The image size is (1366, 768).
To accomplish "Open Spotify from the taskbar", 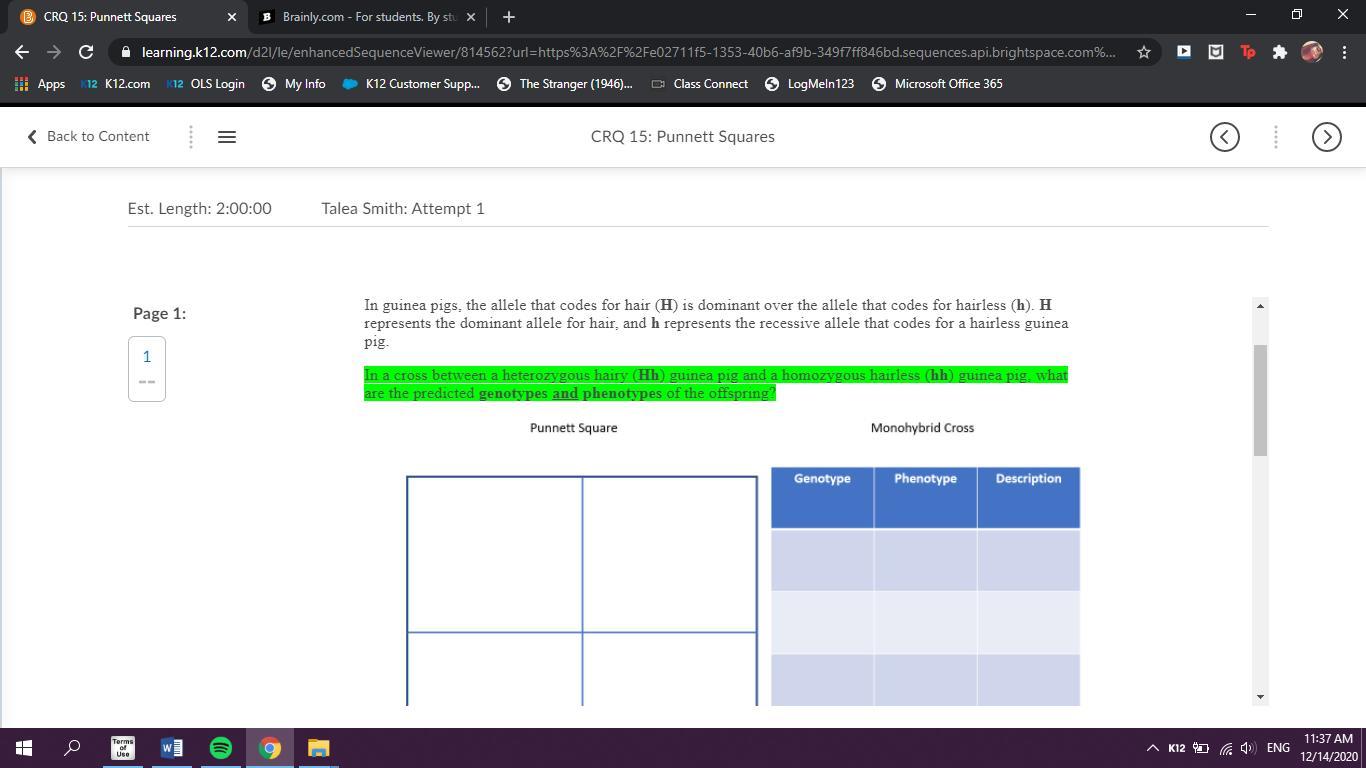I will point(220,748).
